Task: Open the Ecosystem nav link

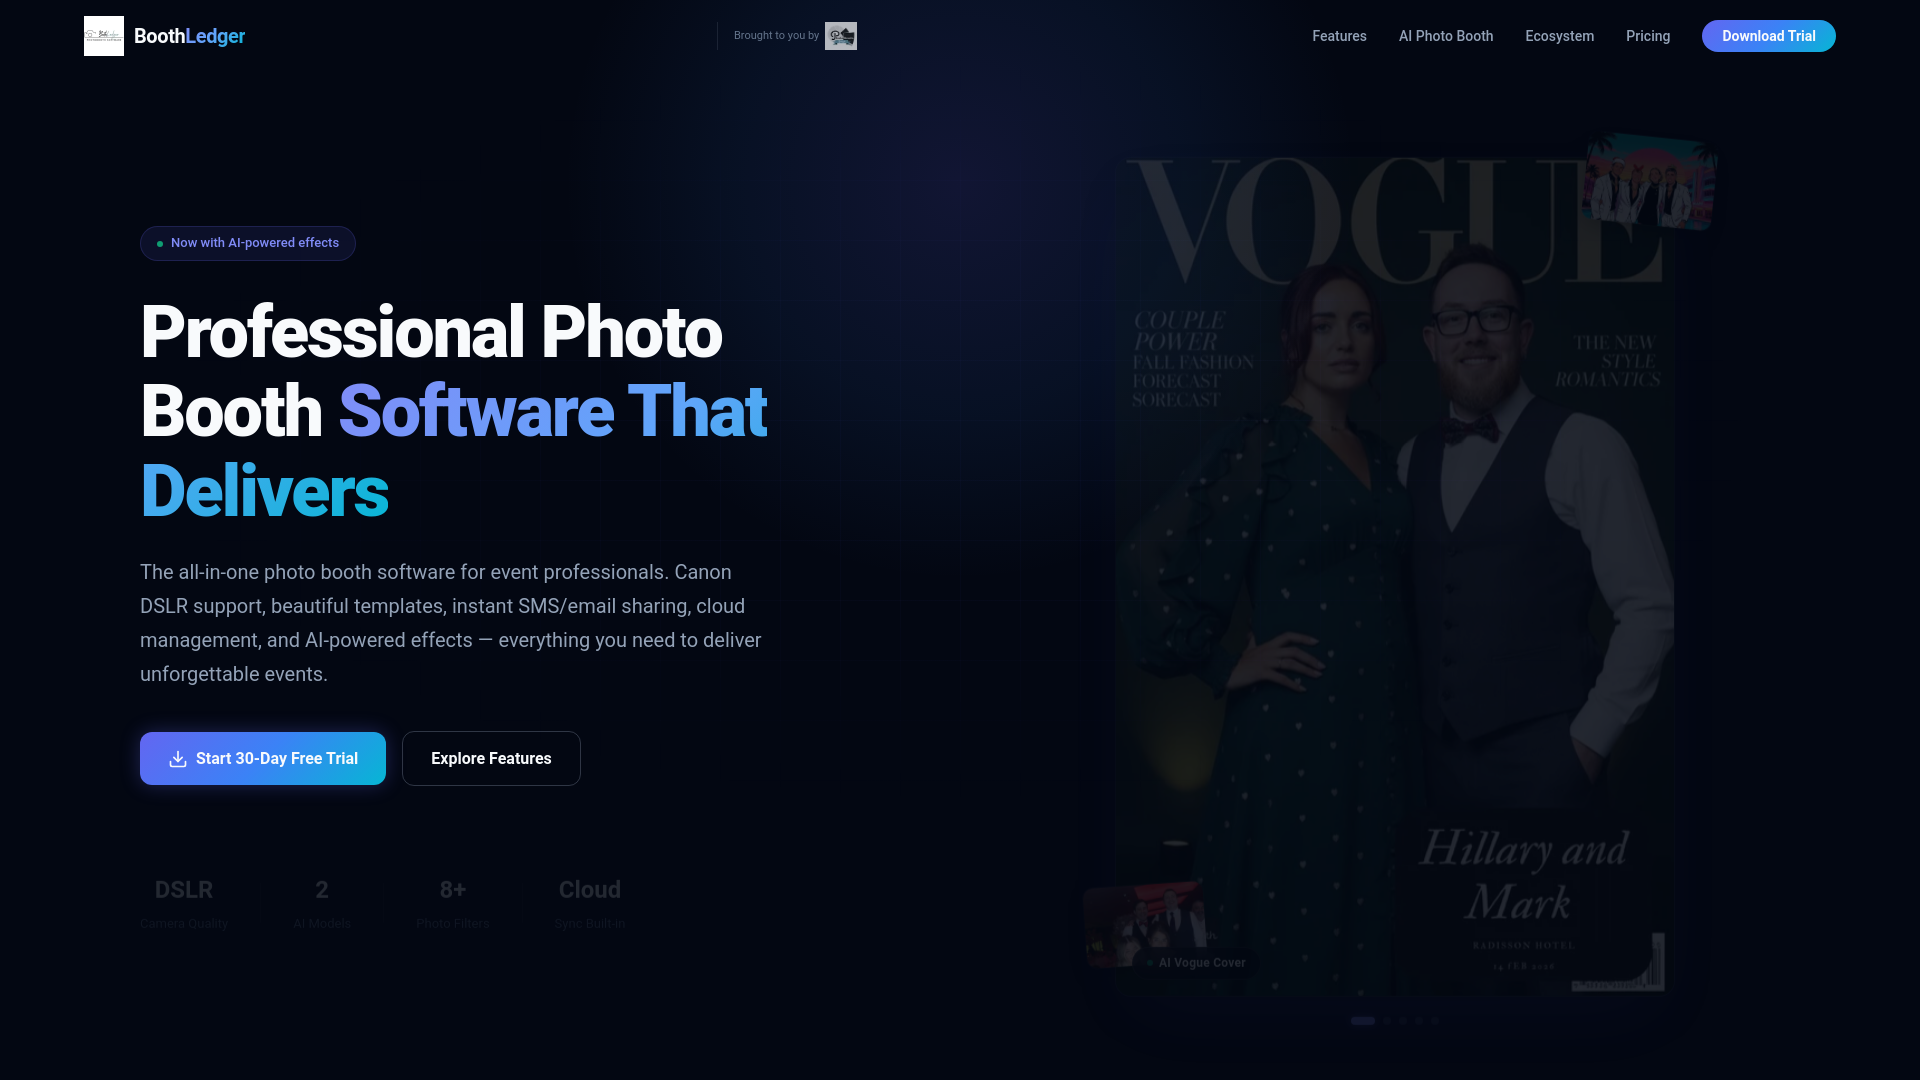Action: (x=1559, y=36)
